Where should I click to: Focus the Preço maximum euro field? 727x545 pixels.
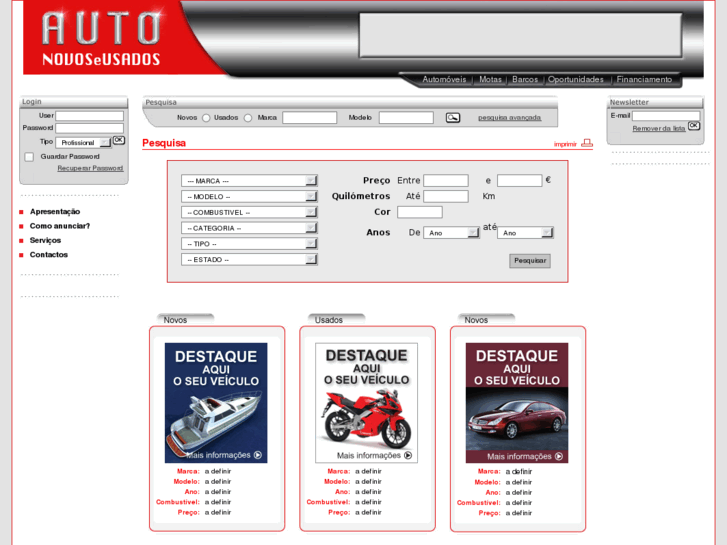point(520,180)
